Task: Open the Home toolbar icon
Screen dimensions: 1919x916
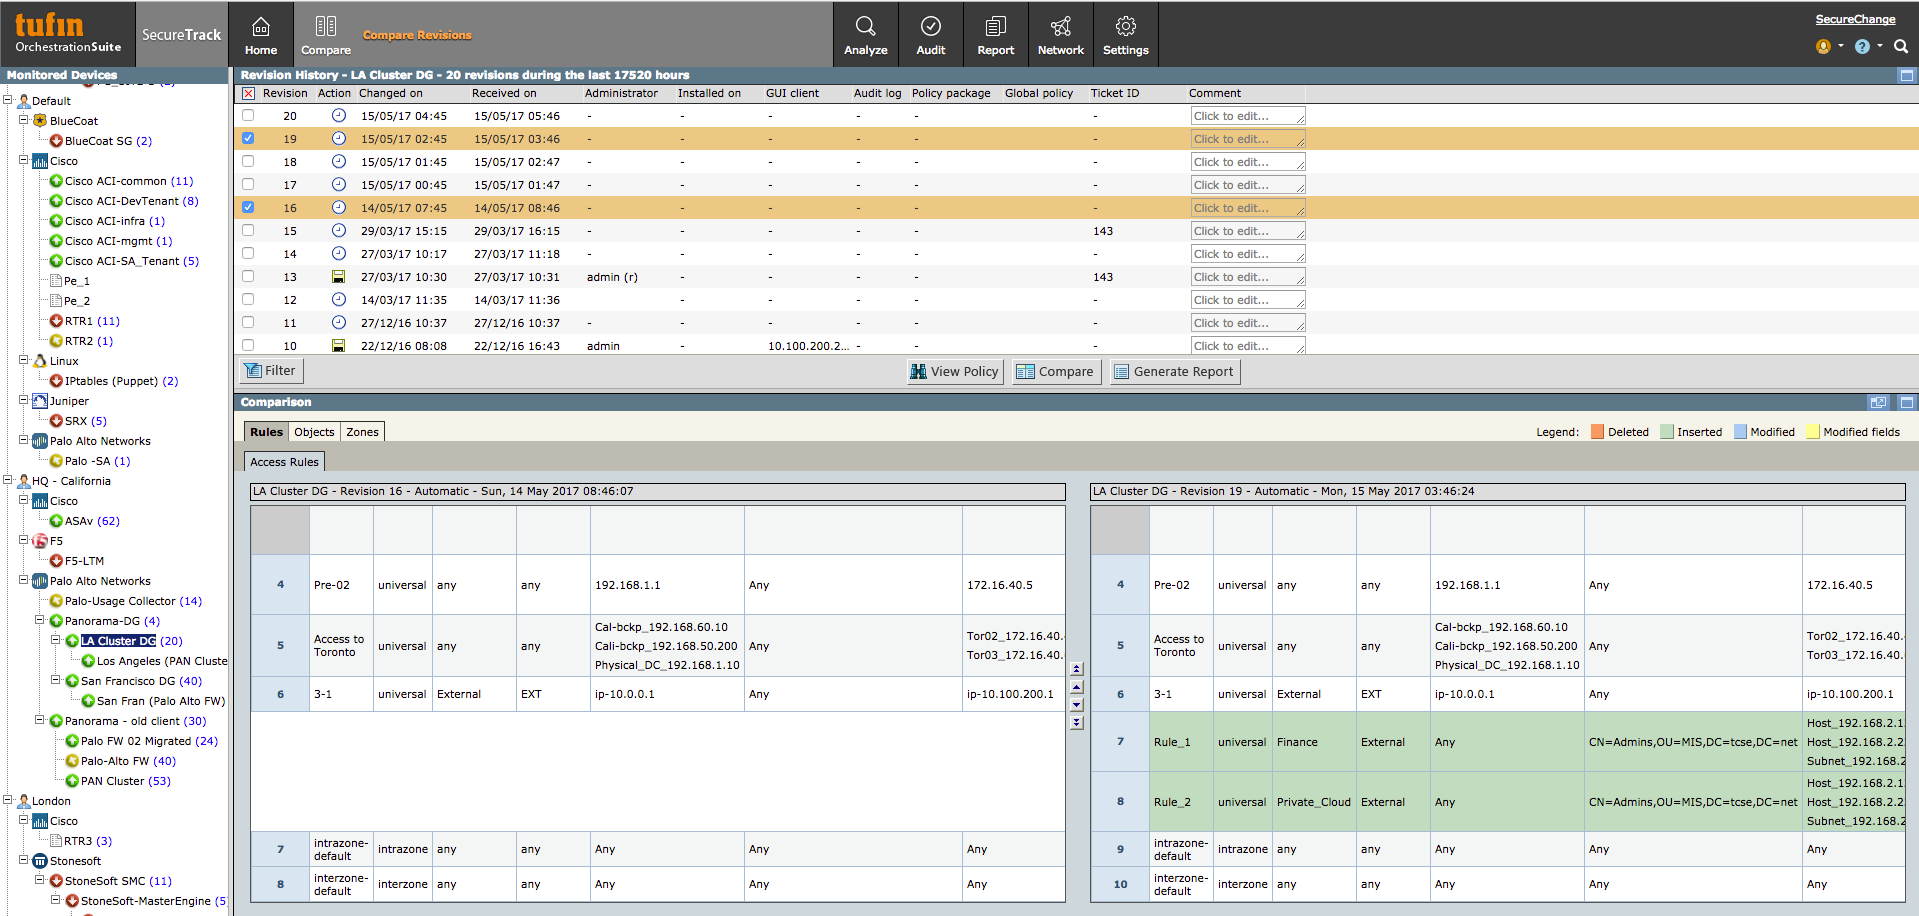Action: click(261, 35)
